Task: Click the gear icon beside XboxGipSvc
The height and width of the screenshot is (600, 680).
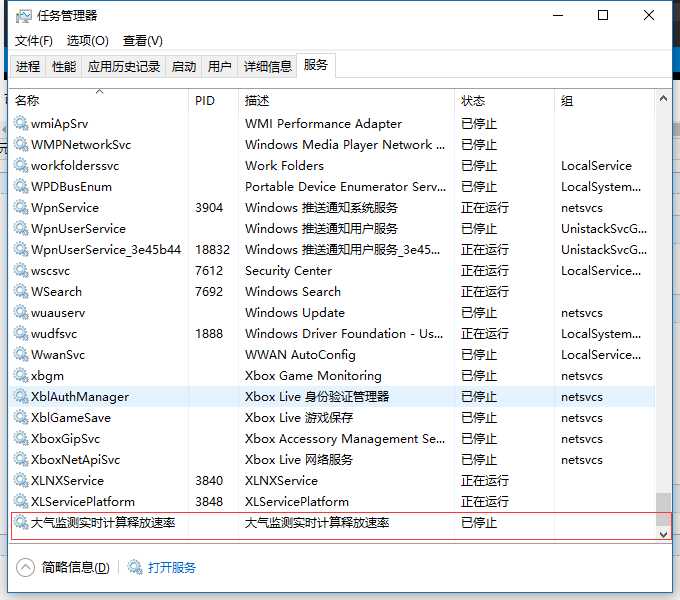Action: (21, 438)
